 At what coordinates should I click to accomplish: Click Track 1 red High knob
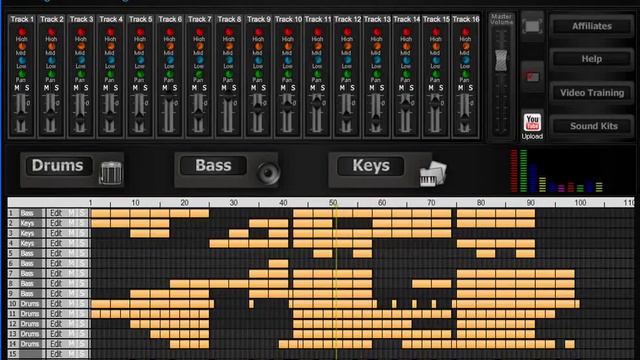22,31
